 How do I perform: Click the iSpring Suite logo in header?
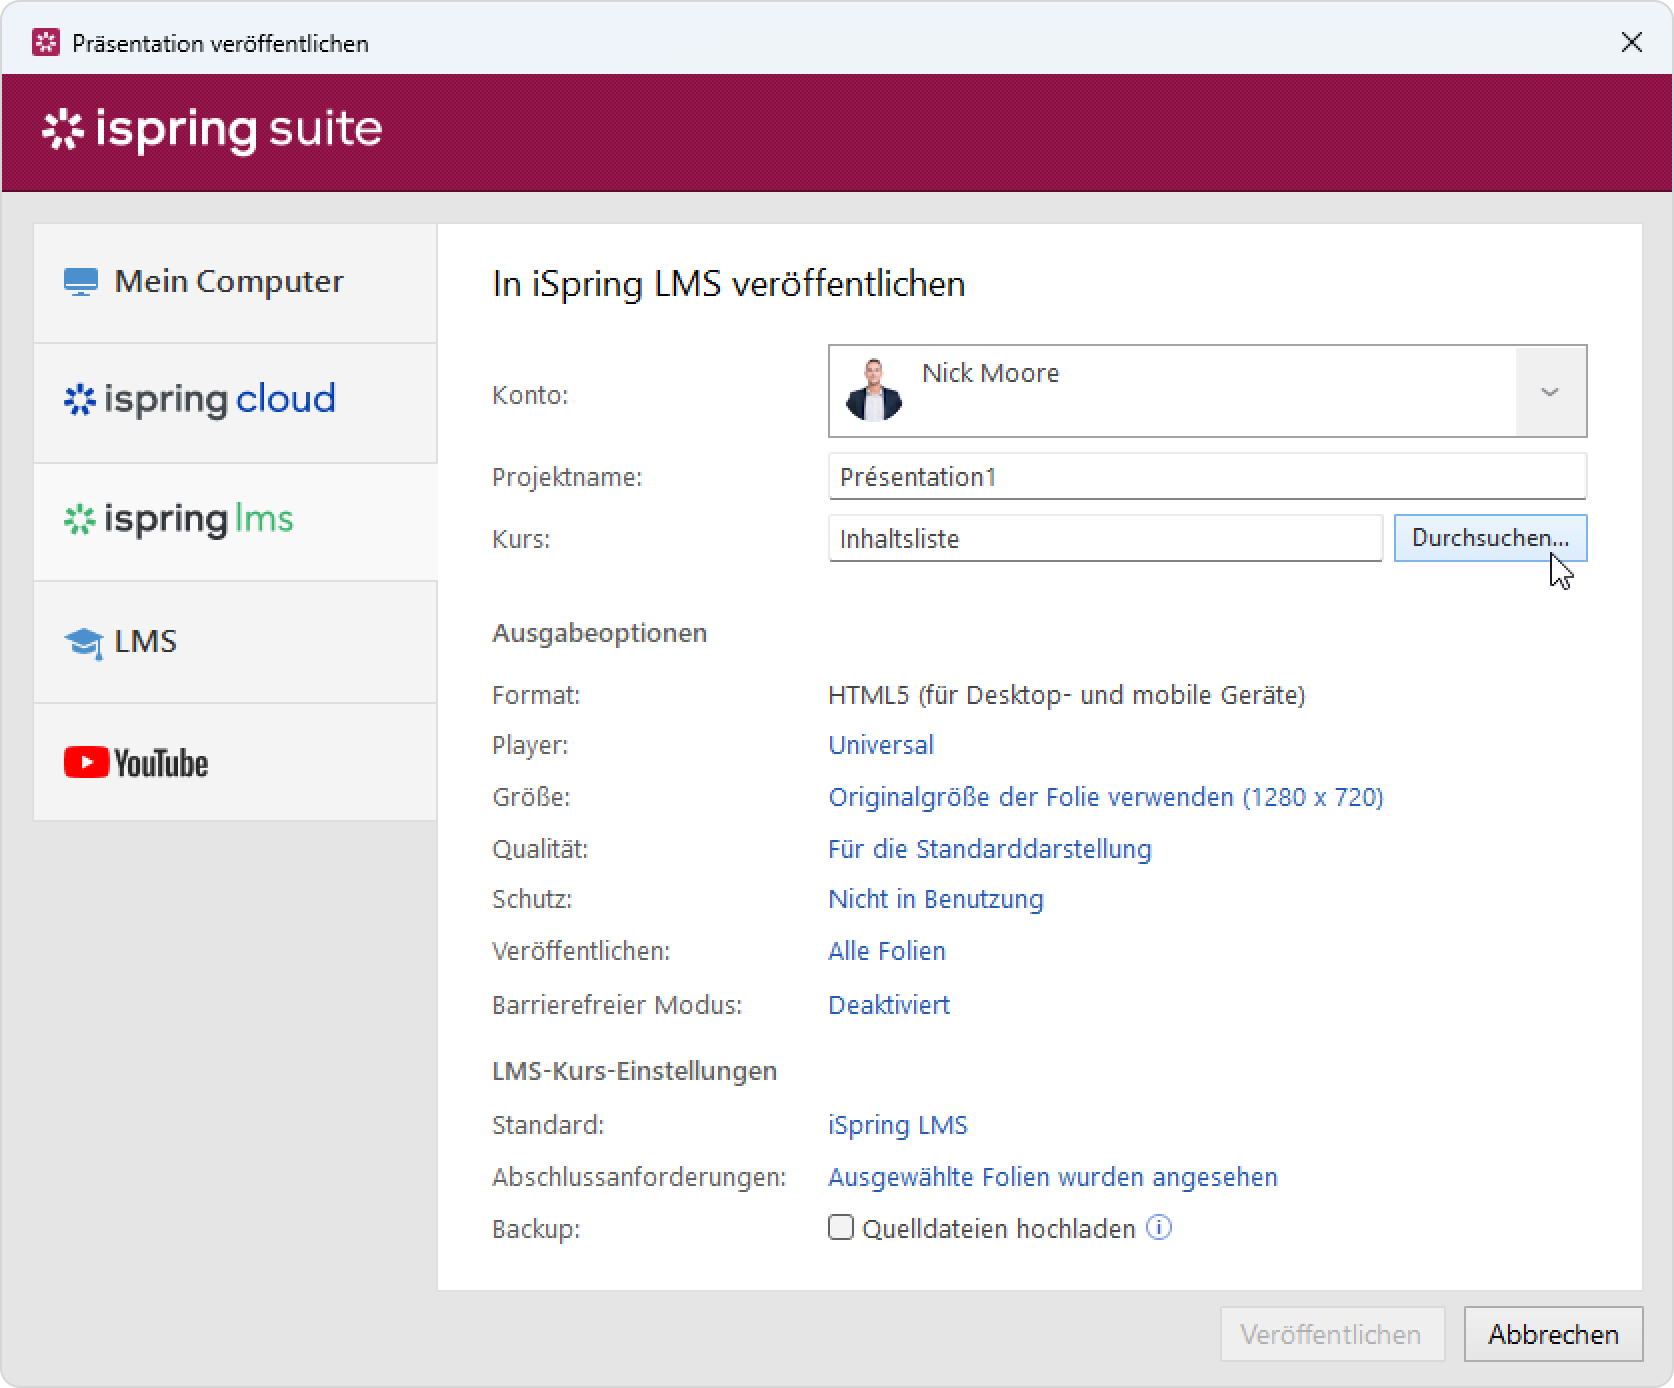coord(212,130)
